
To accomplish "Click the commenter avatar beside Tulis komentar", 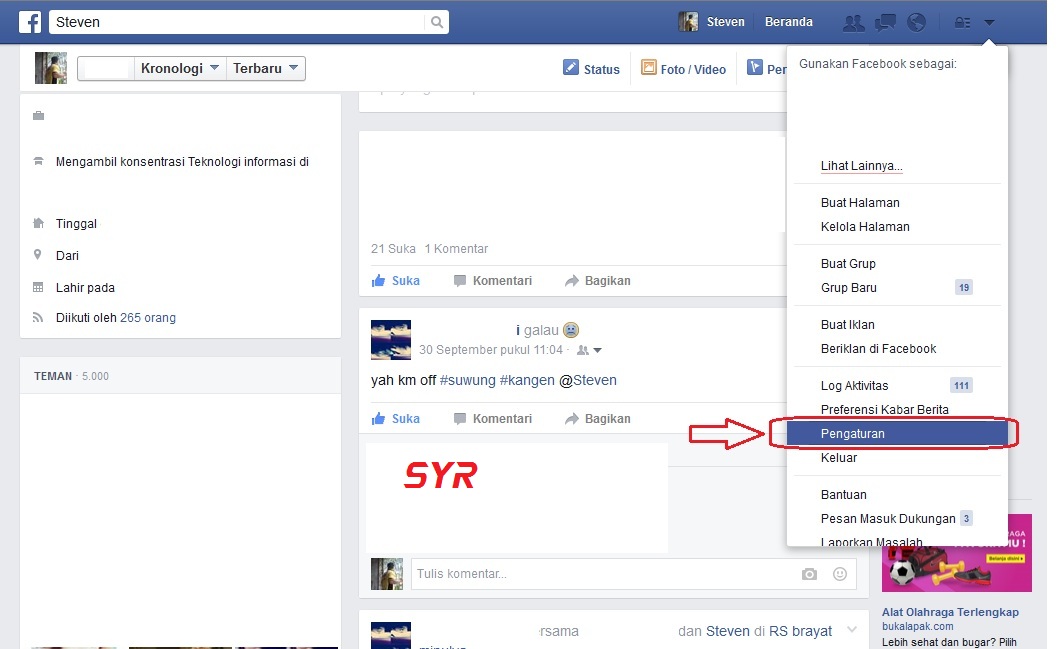I will point(387,574).
